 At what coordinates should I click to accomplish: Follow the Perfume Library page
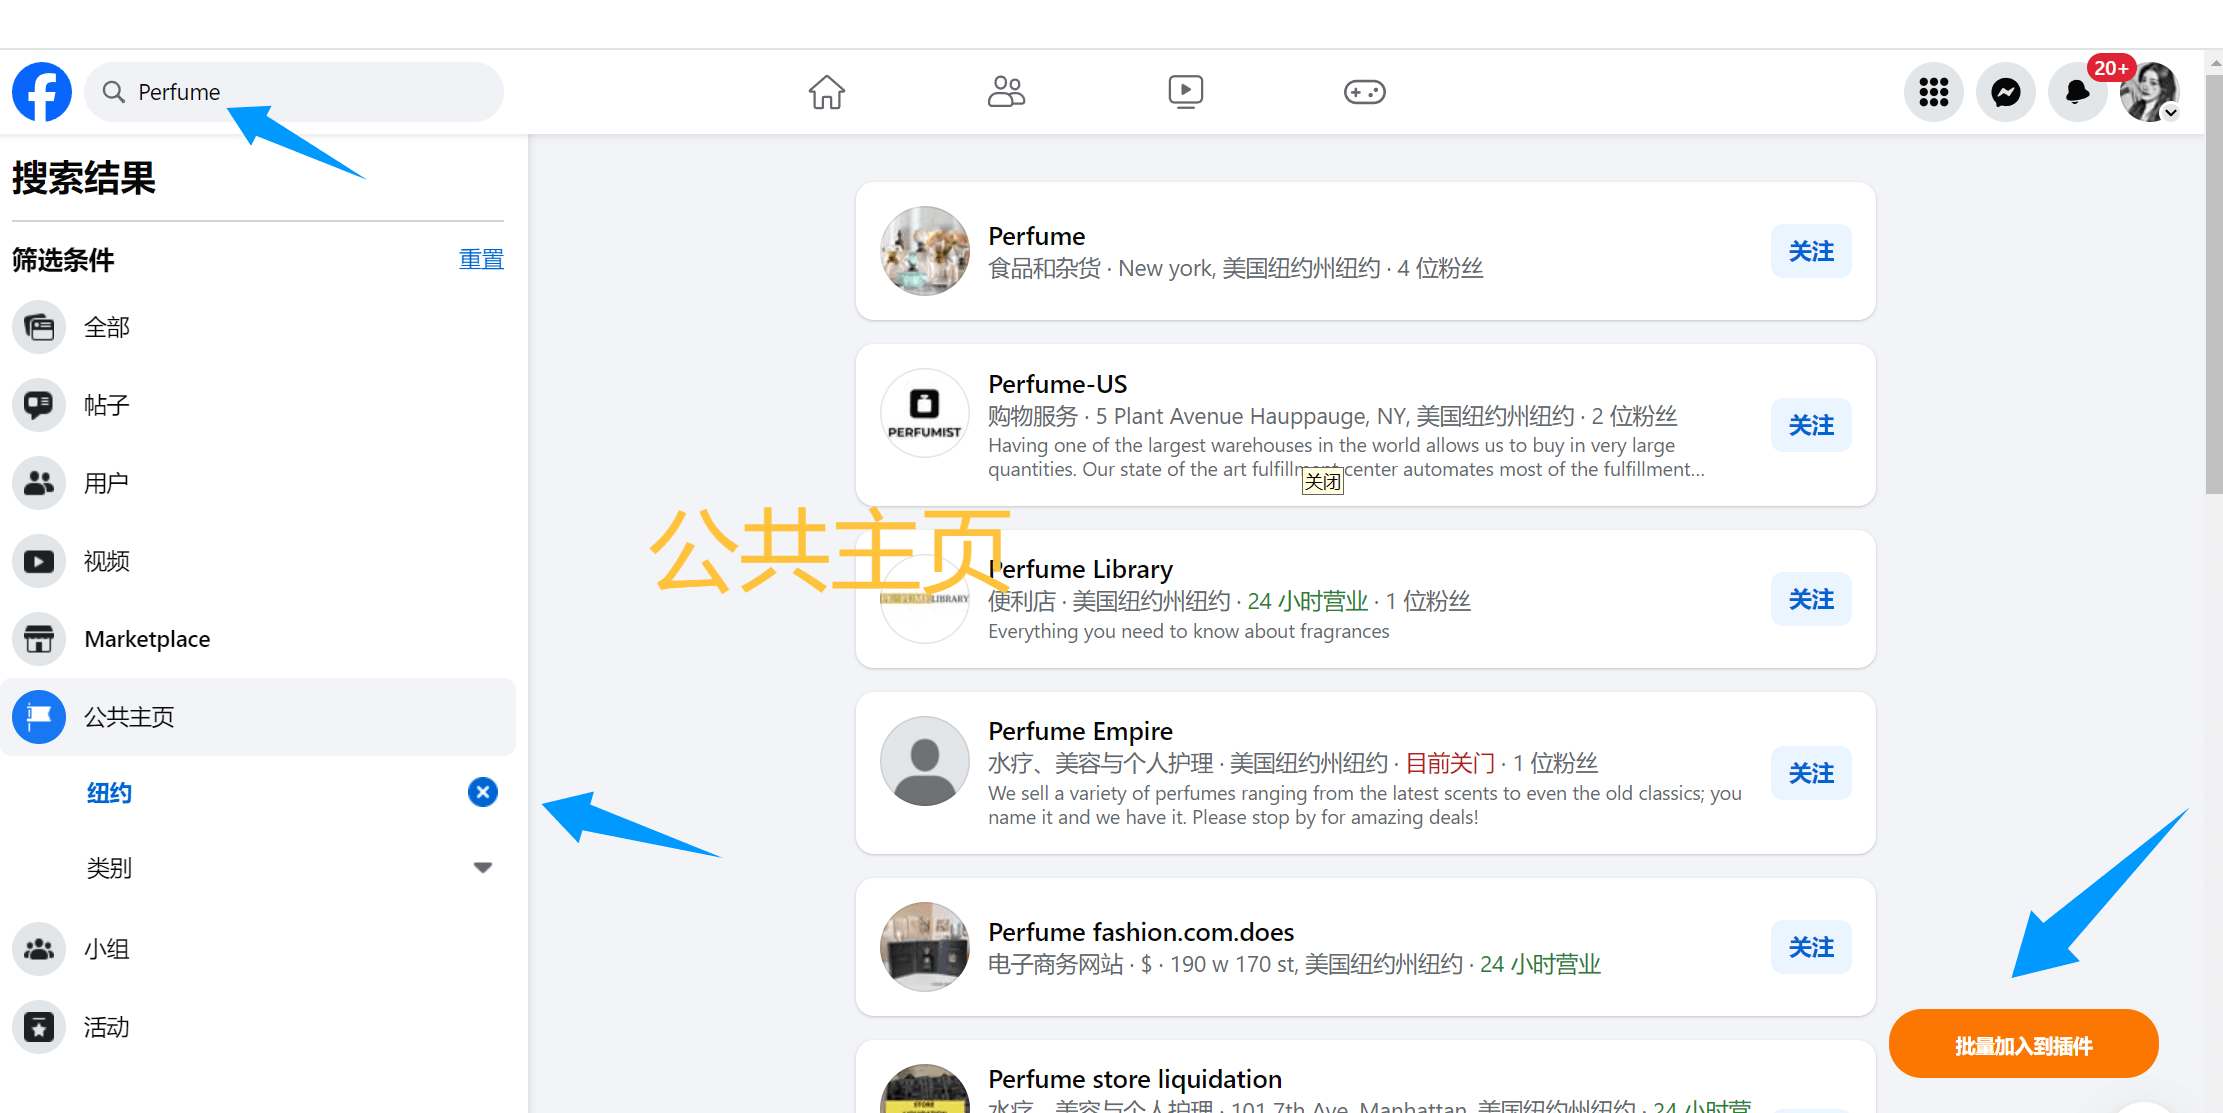pos(1811,599)
